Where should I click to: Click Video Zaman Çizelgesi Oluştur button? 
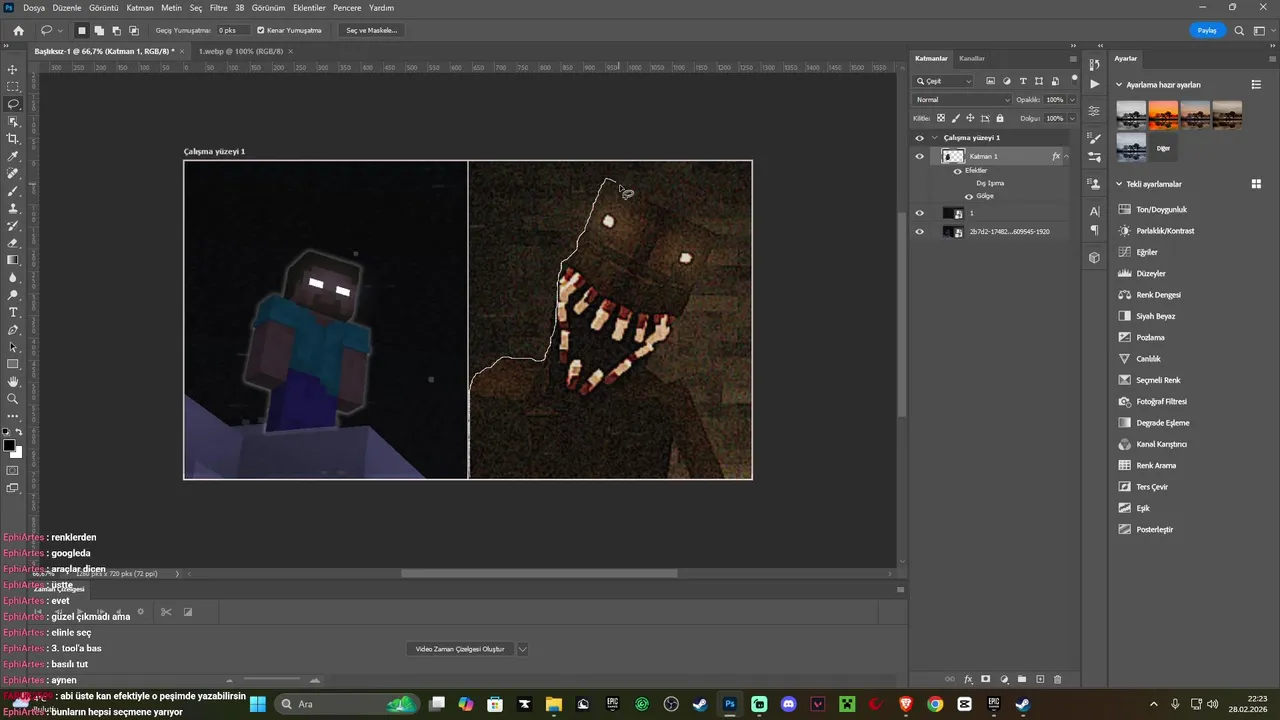(460, 649)
